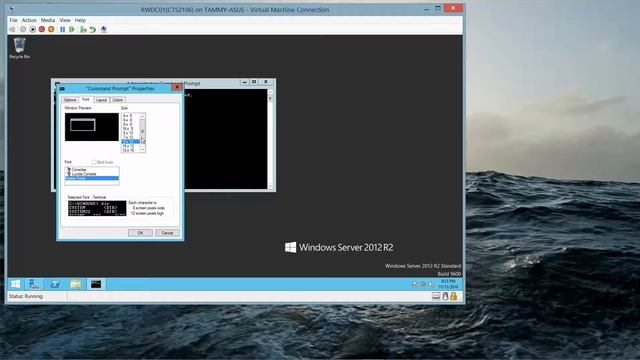Toggle the enhanced session toolbar icon

[x=104, y=29]
